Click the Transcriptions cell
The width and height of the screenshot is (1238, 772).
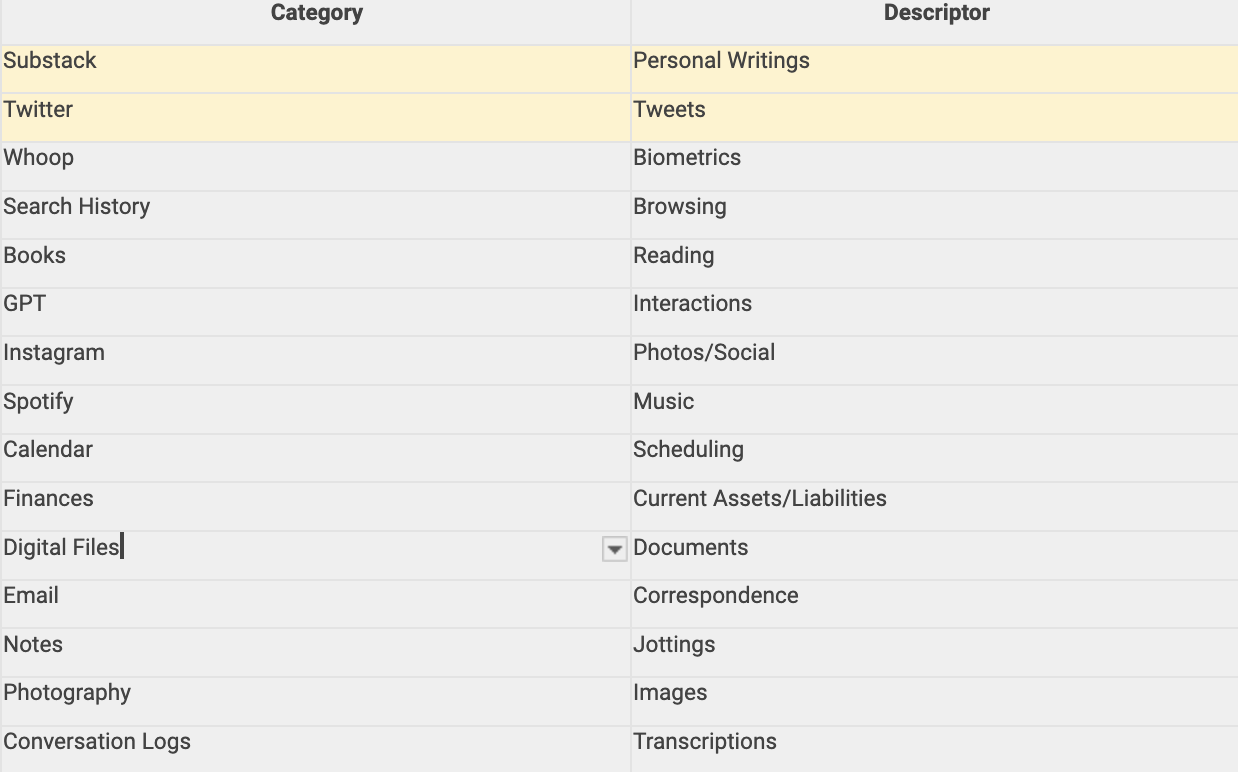coord(705,742)
